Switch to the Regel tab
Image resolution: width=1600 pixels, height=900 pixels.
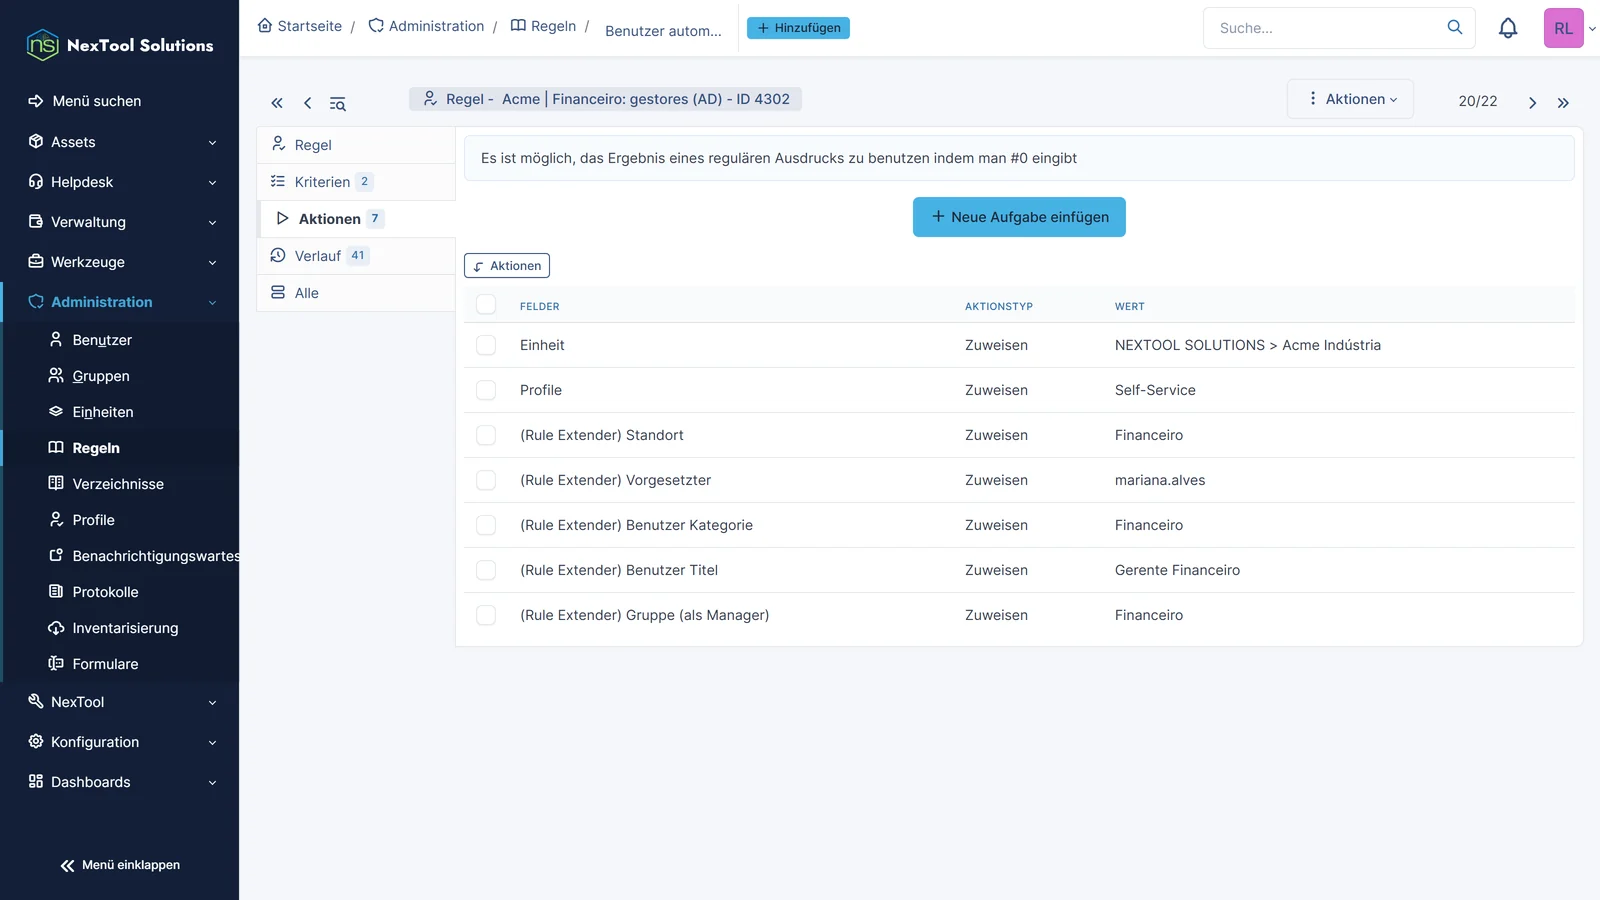356,145
